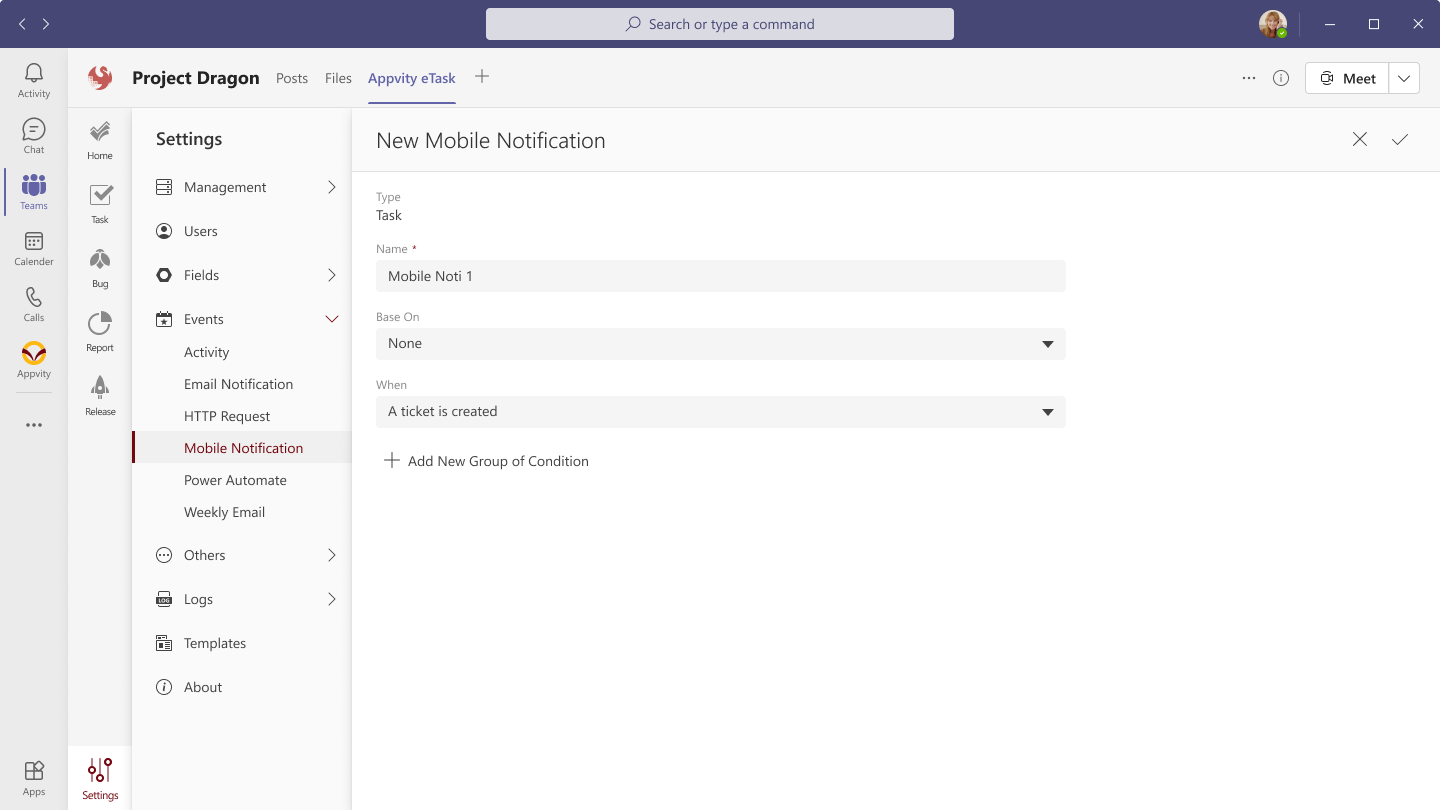
Task: Switch to the Posts tab
Action: tap(292, 78)
